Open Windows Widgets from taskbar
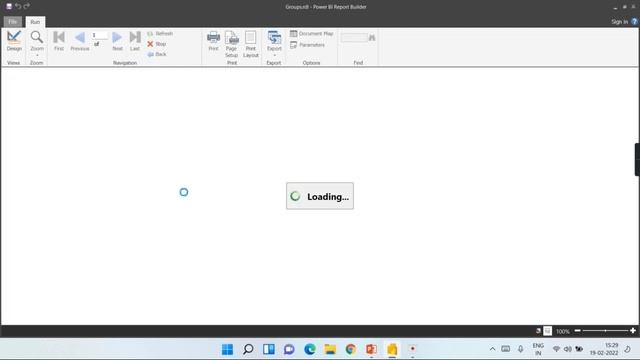This screenshot has height=360, width=640. click(269, 349)
